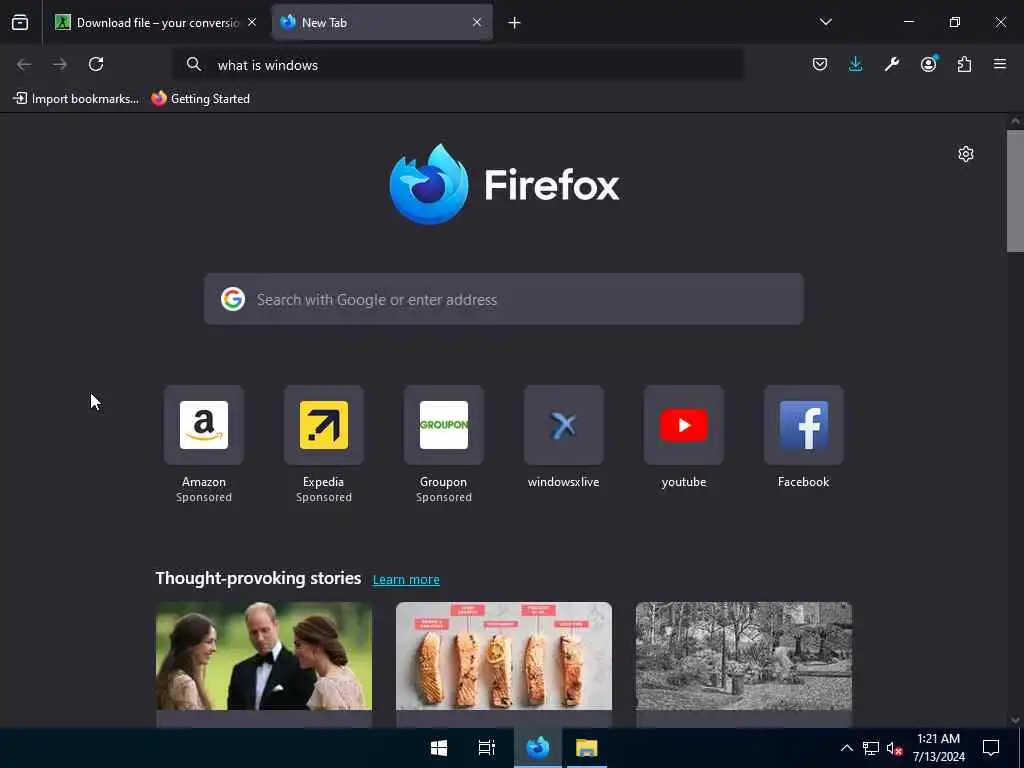Viewport: 1024px width, 768px height.
Task: Open the Windows Start menu
Action: click(439, 748)
